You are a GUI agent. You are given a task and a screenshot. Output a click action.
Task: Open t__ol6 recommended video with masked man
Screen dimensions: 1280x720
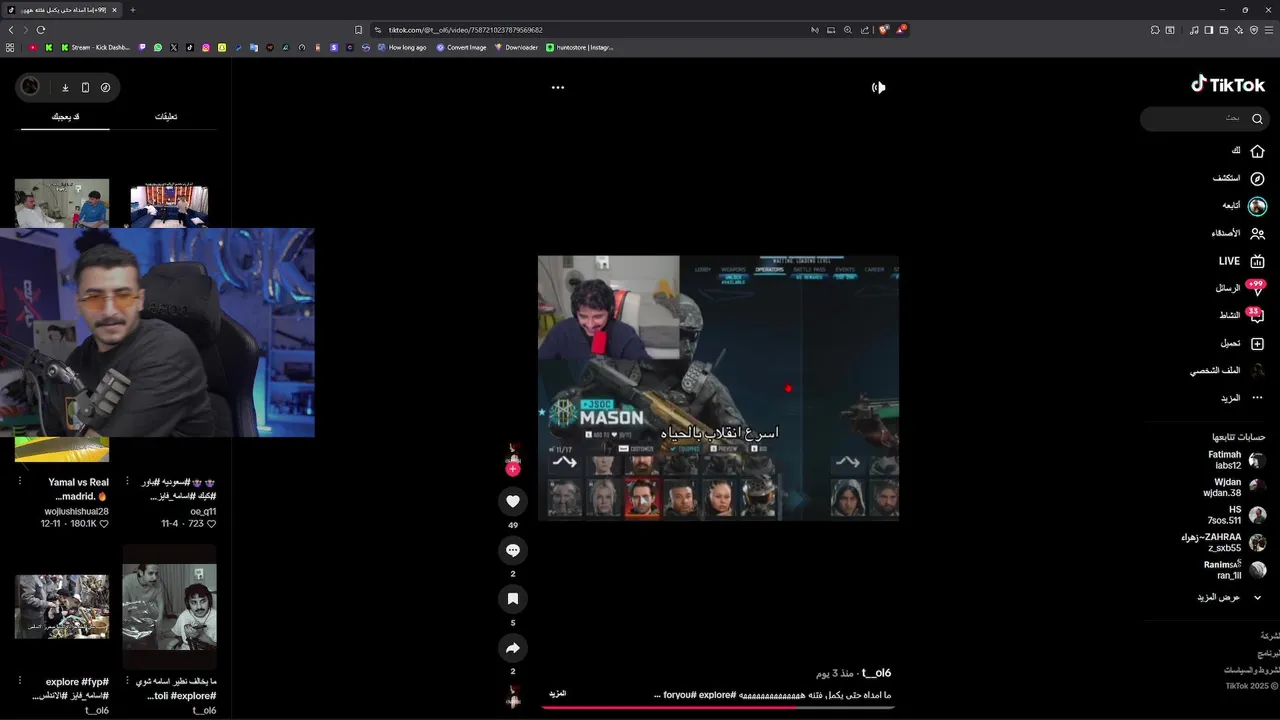click(x=169, y=607)
